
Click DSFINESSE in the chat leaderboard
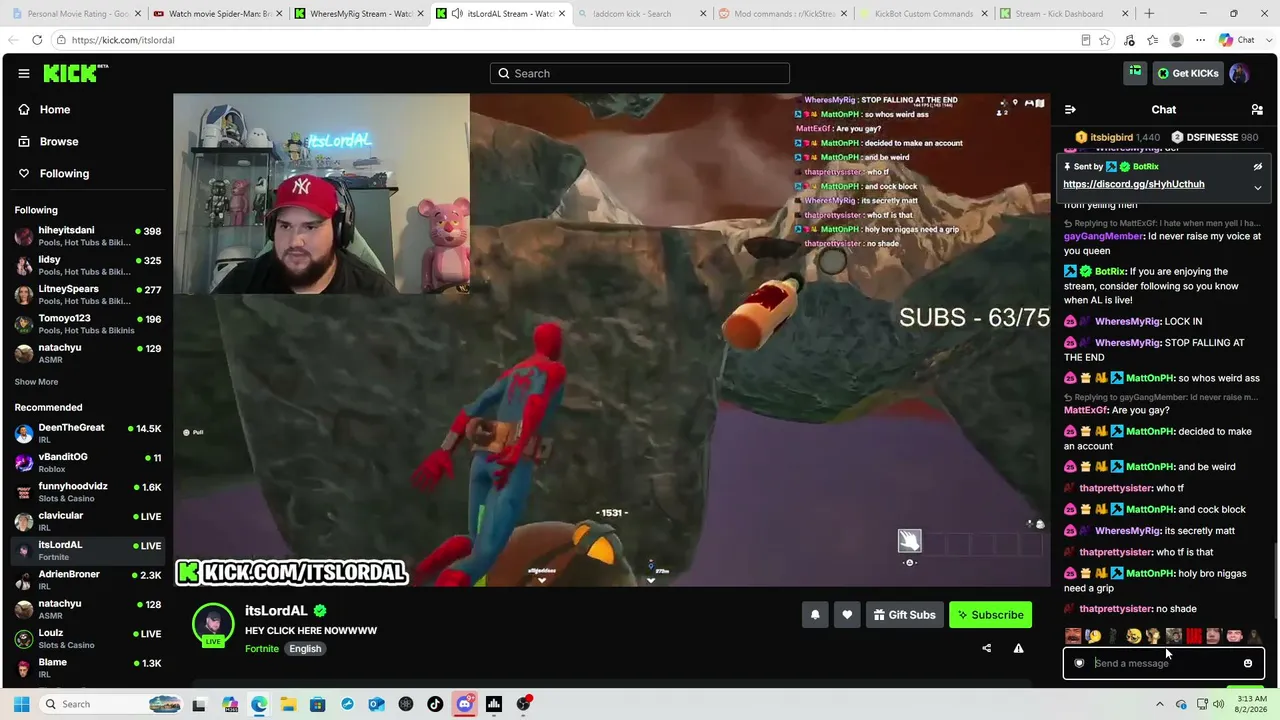click(x=1214, y=137)
